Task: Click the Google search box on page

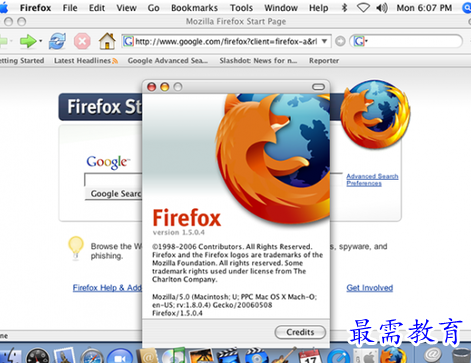Action: coord(113,180)
